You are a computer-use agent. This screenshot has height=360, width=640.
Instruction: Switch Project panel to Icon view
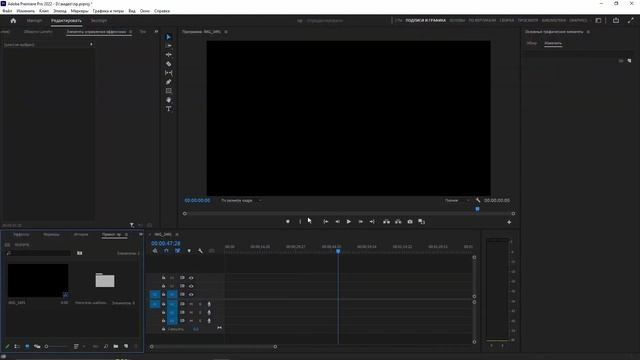(27, 346)
